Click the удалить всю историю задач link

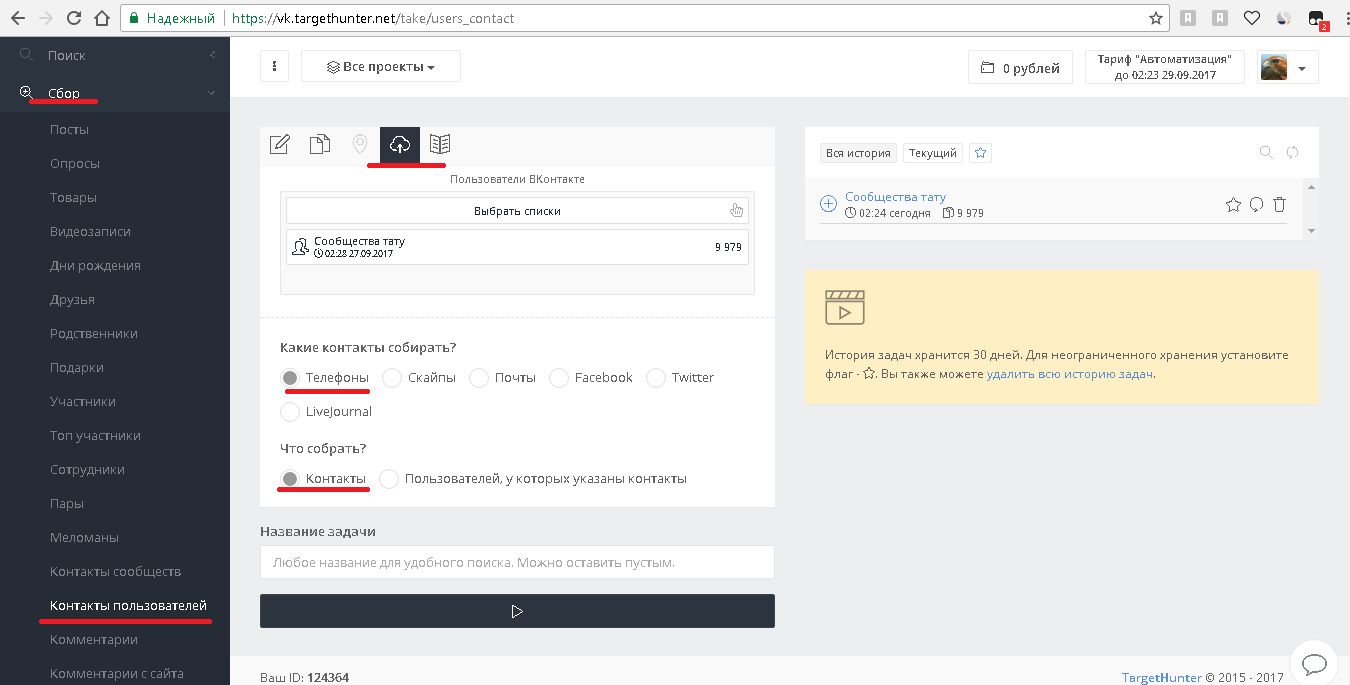pyautogui.click(x=1069, y=374)
